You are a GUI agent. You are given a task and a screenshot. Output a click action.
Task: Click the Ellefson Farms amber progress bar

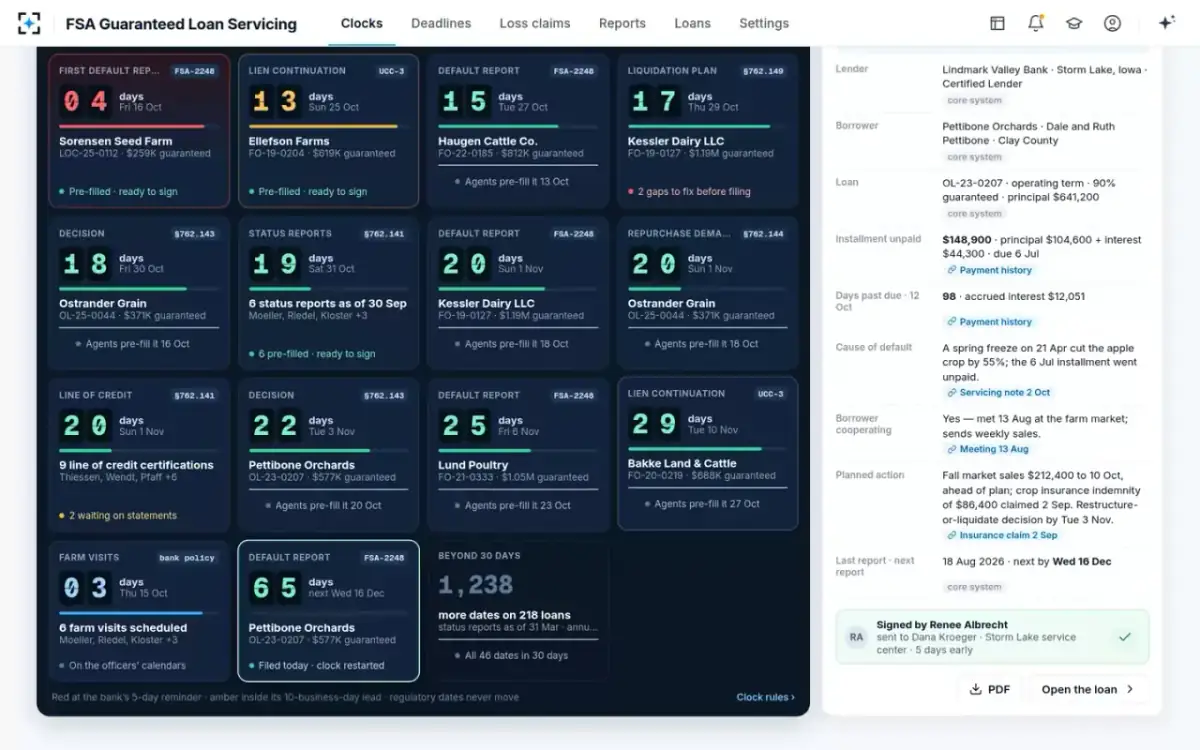[323, 126]
